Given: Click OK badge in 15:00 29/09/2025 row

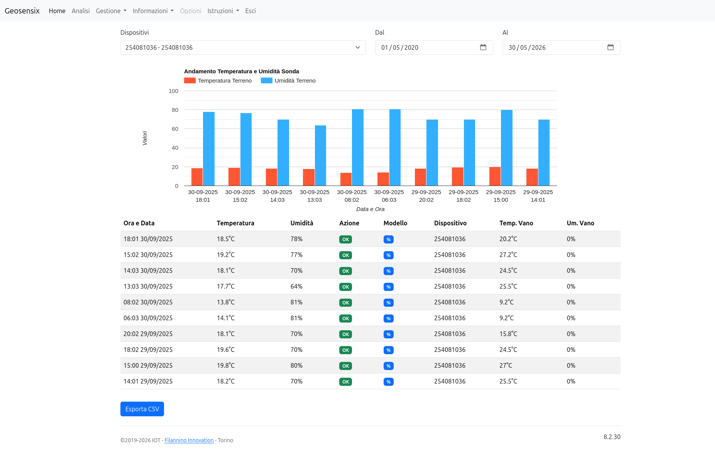Looking at the screenshot, I should tap(345, 366).
